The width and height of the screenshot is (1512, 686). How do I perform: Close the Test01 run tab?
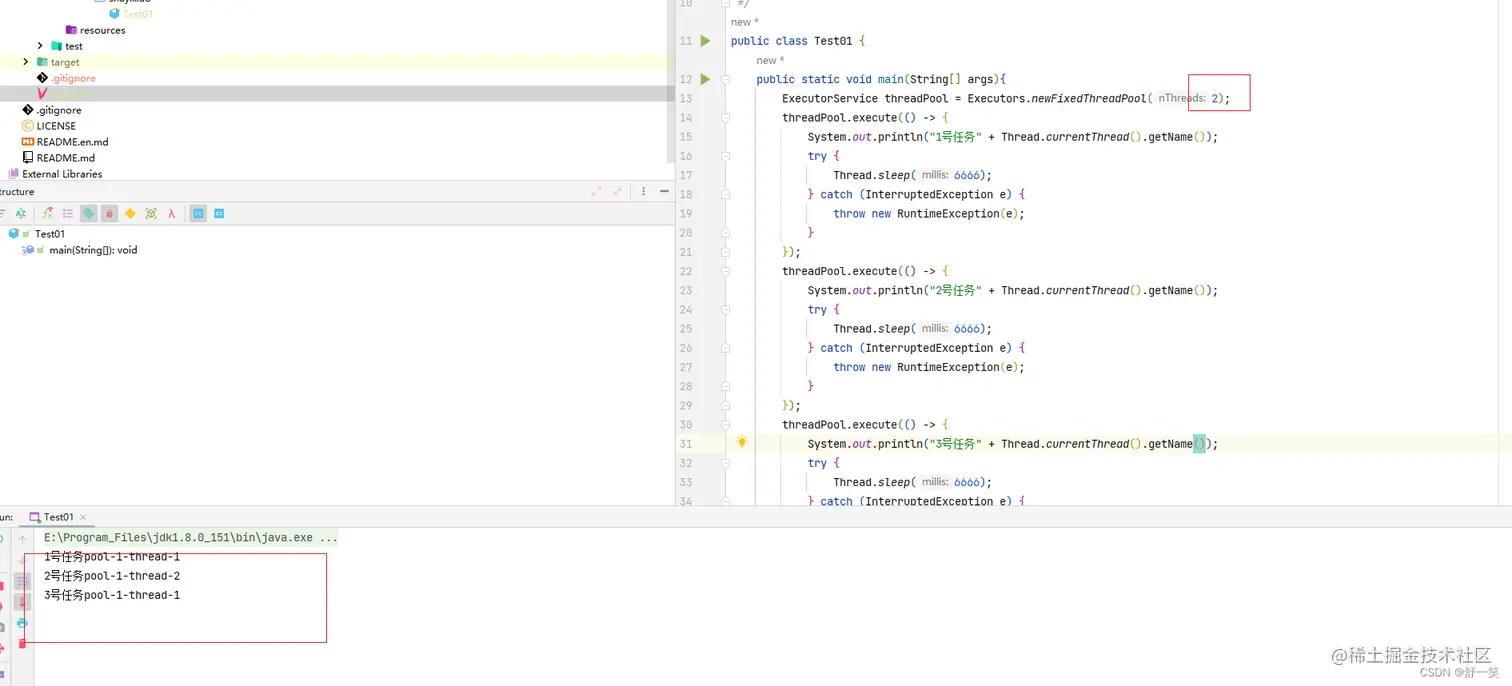coord(83,517)
